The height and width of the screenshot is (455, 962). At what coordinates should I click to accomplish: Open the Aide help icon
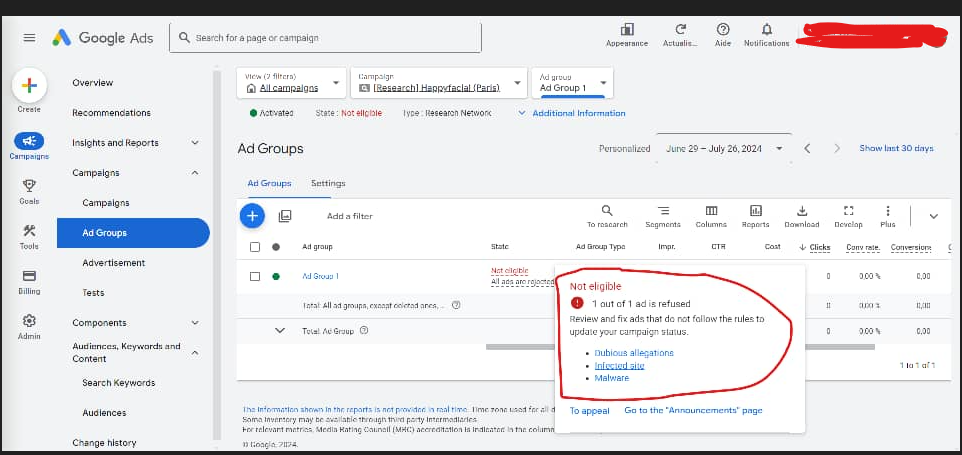point(723,29)
